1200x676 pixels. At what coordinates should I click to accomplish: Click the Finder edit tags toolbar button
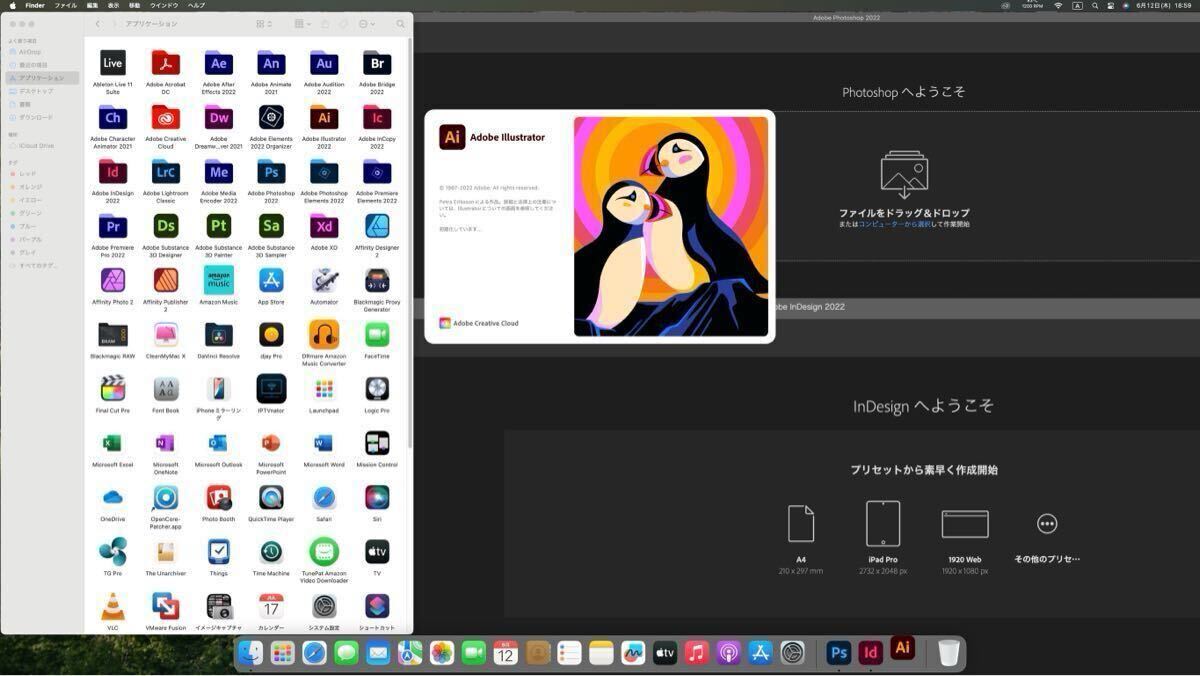343,24
